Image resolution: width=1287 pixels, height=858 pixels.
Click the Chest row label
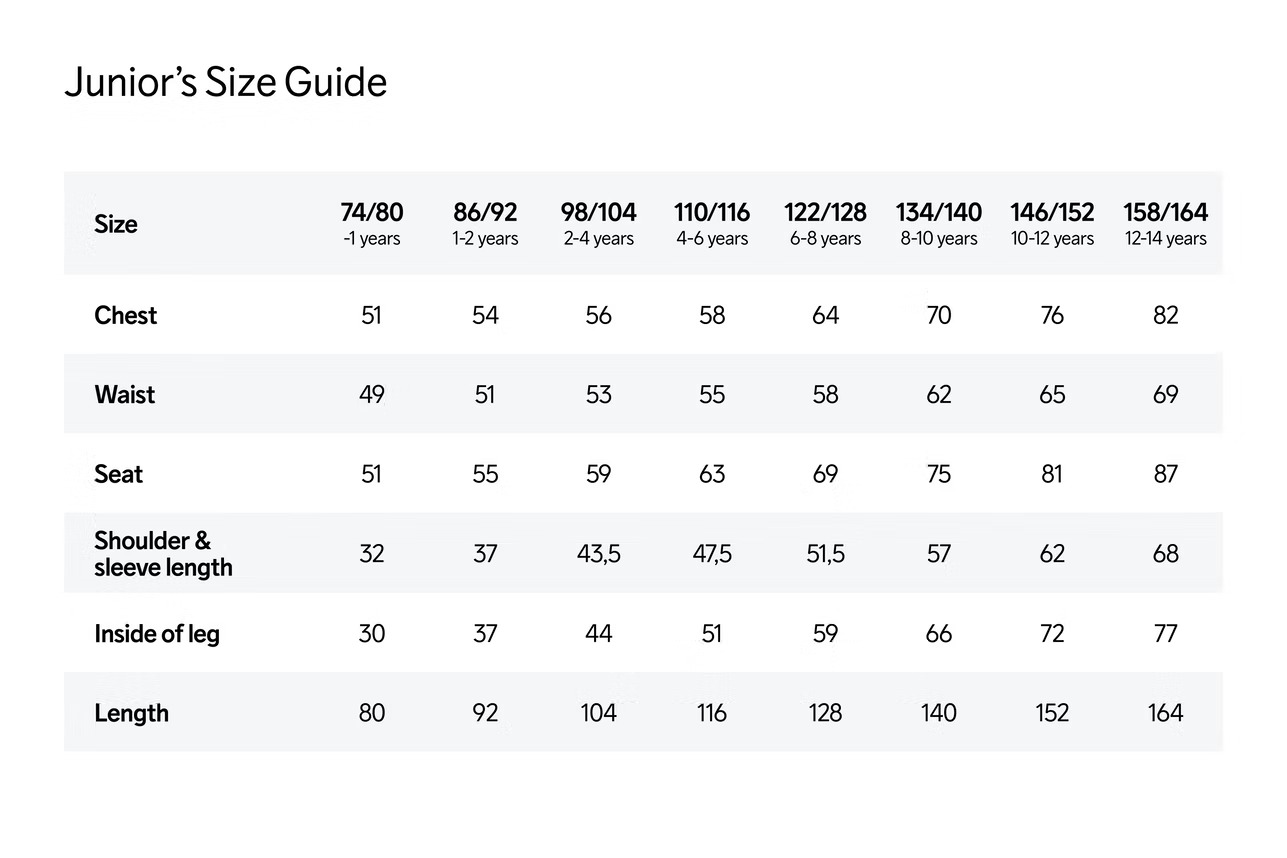click(126, 316)
